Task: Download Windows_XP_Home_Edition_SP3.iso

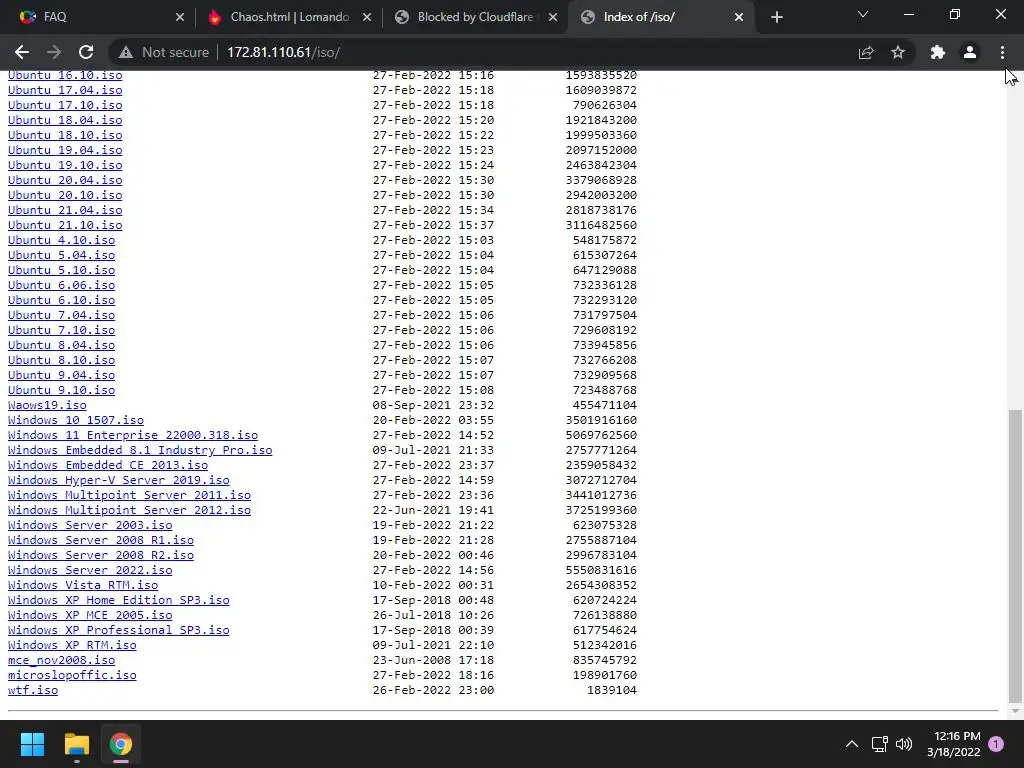Action: (119, 601)
